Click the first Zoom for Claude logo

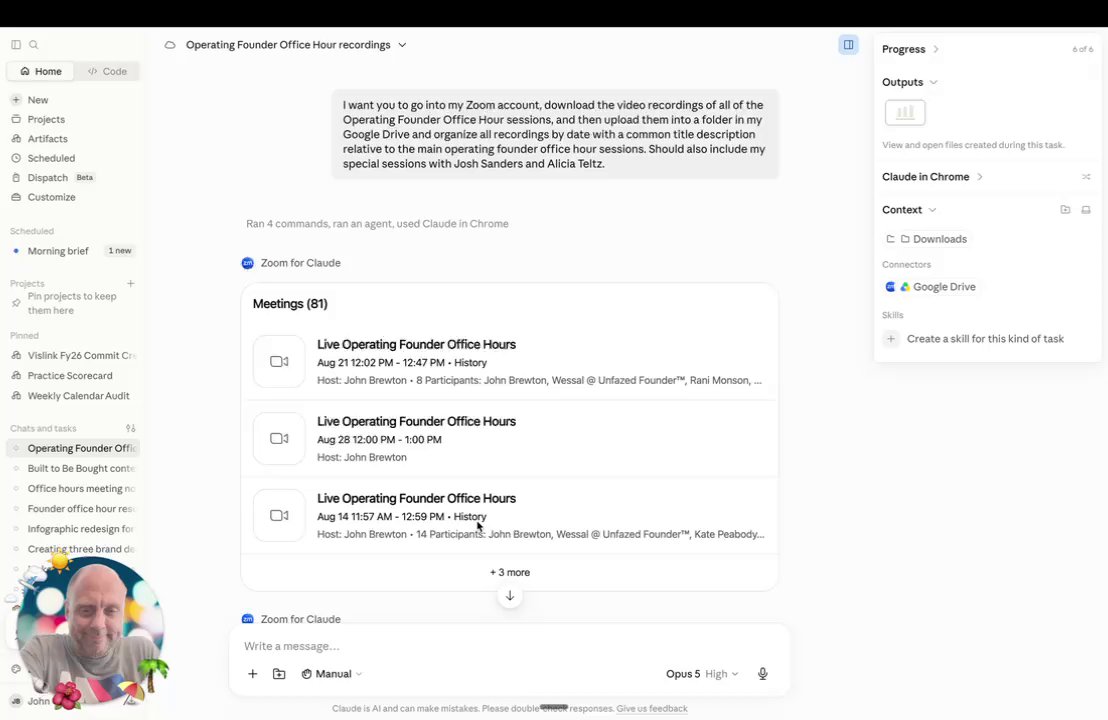(247, 263)
